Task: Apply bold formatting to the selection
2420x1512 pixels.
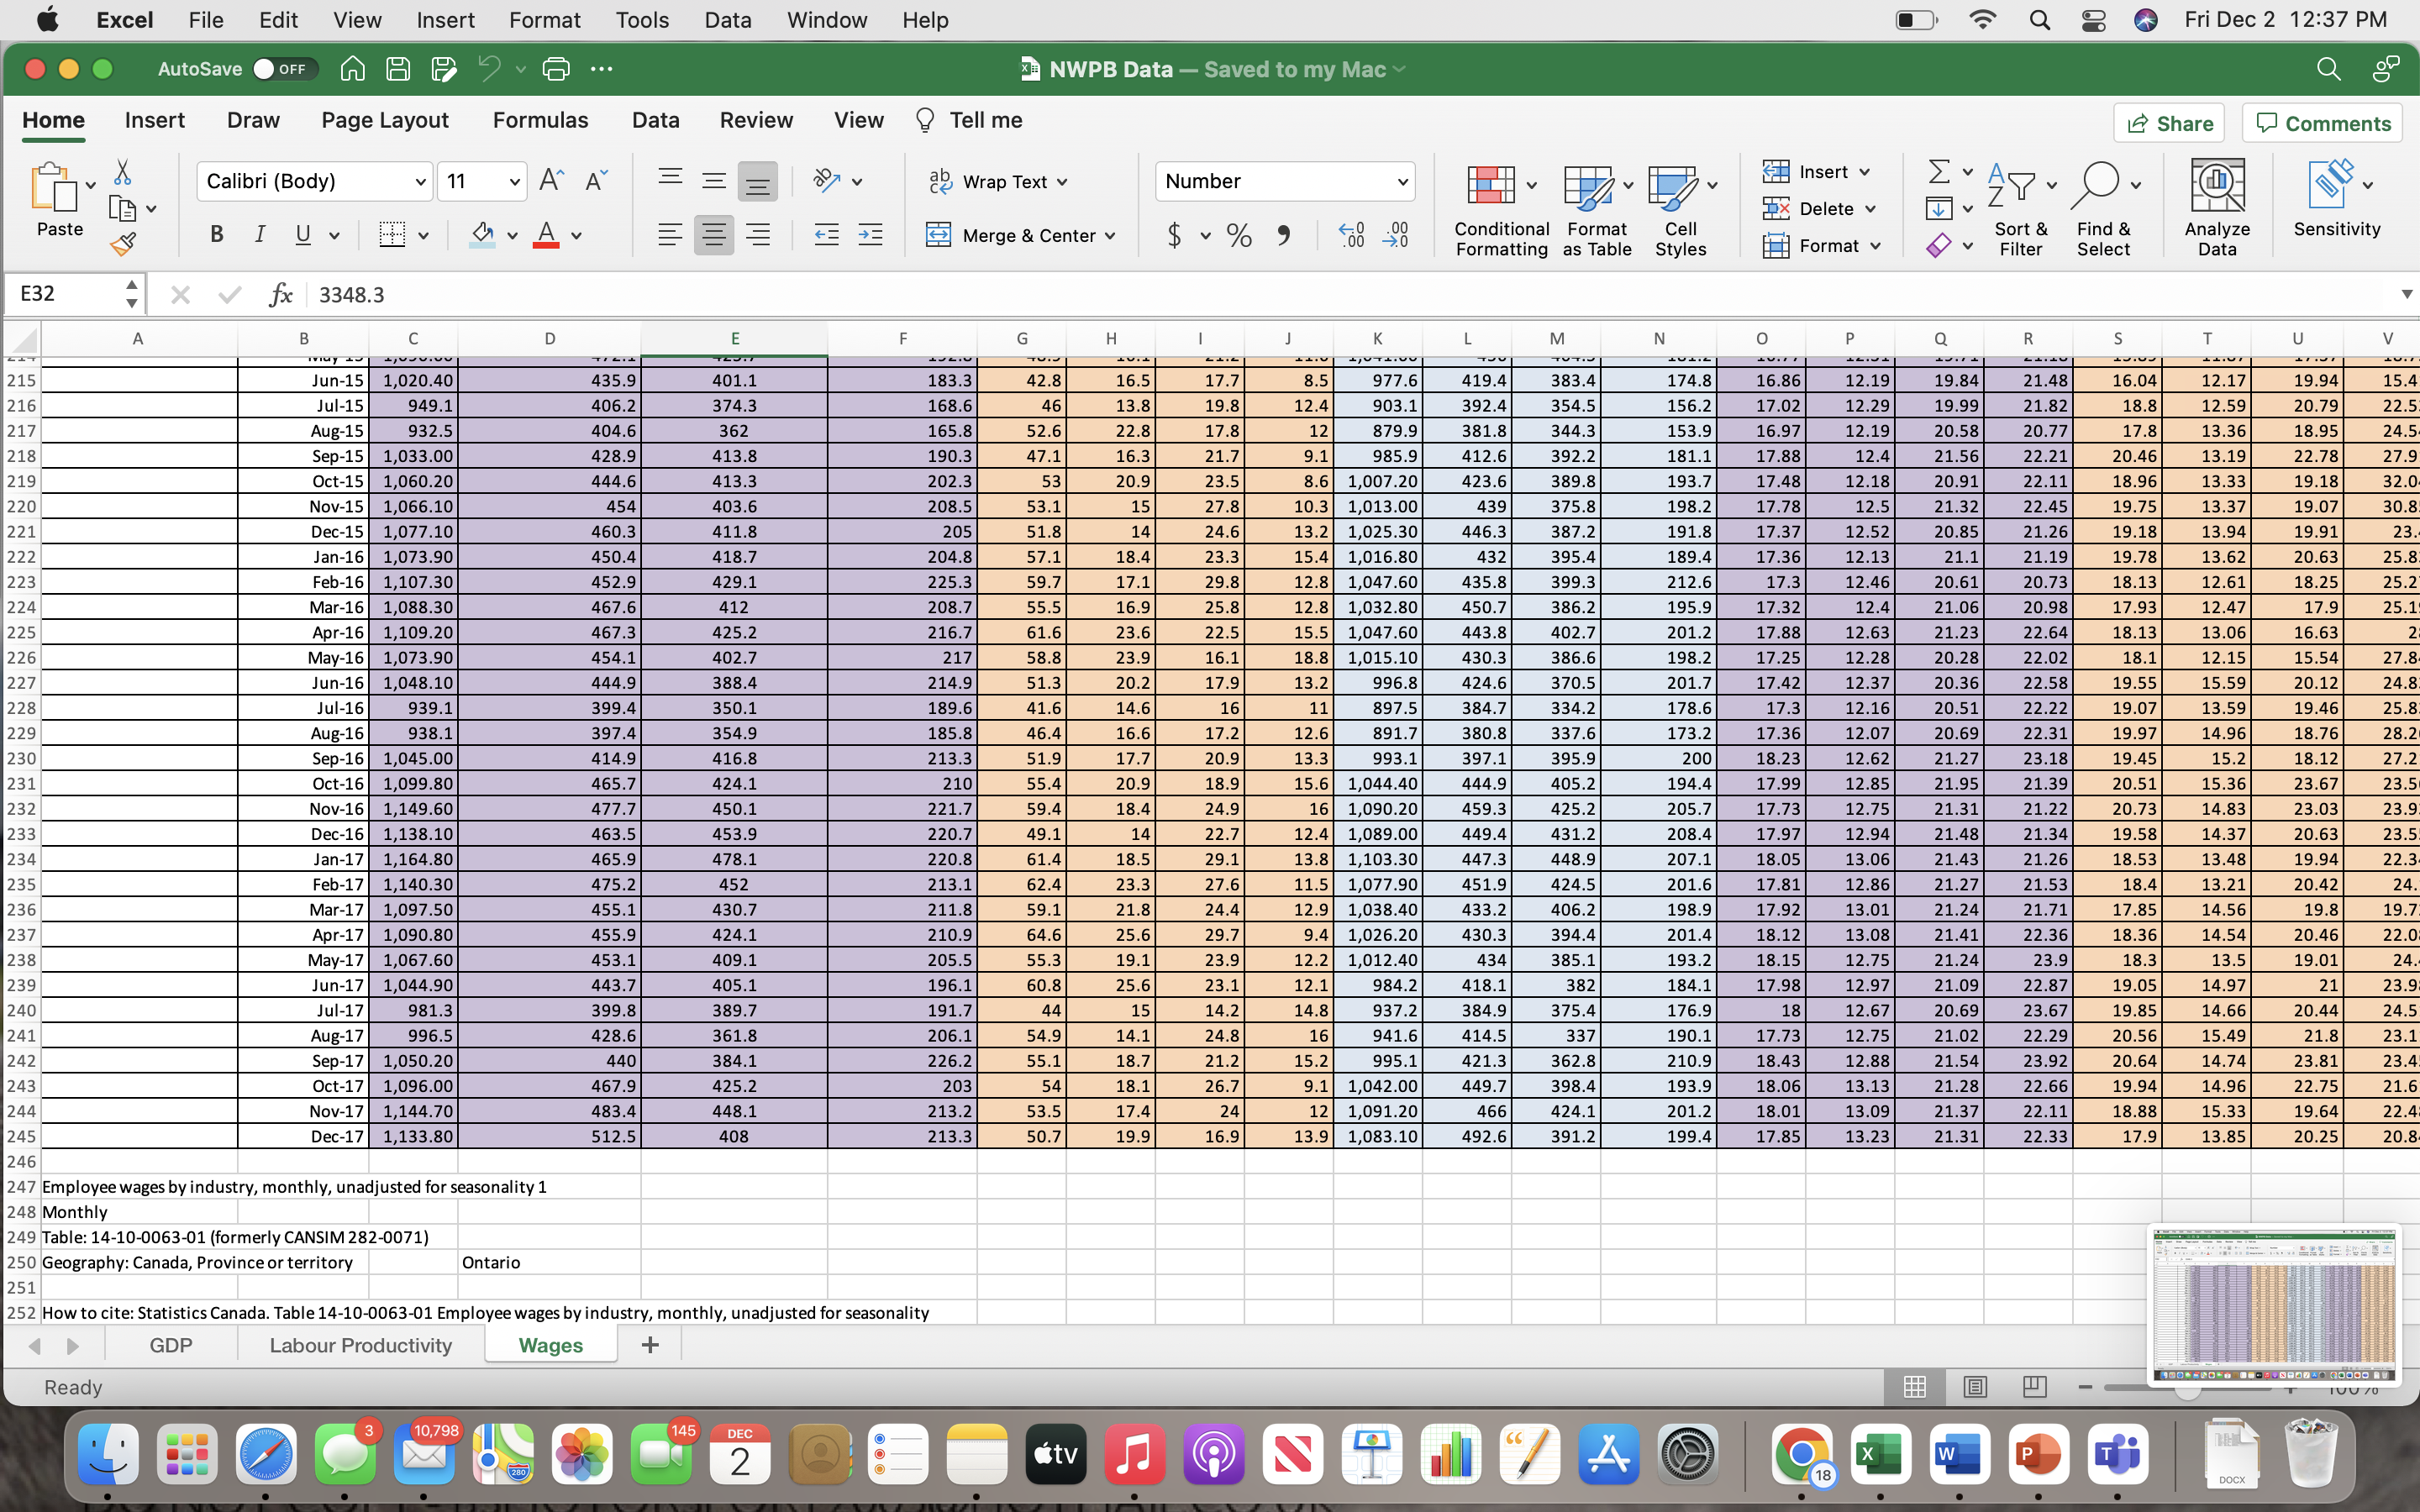Action: [216, 234]
